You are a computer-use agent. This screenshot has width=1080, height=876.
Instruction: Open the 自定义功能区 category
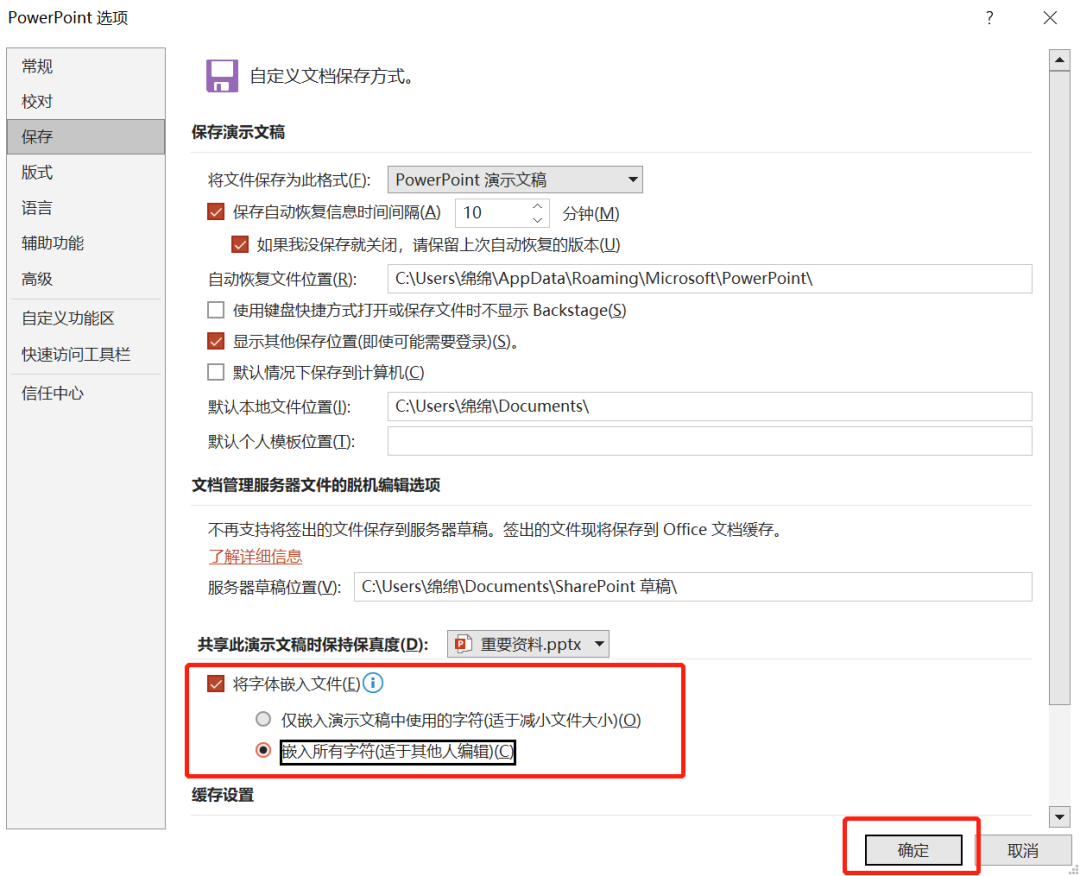pos(86,318)
